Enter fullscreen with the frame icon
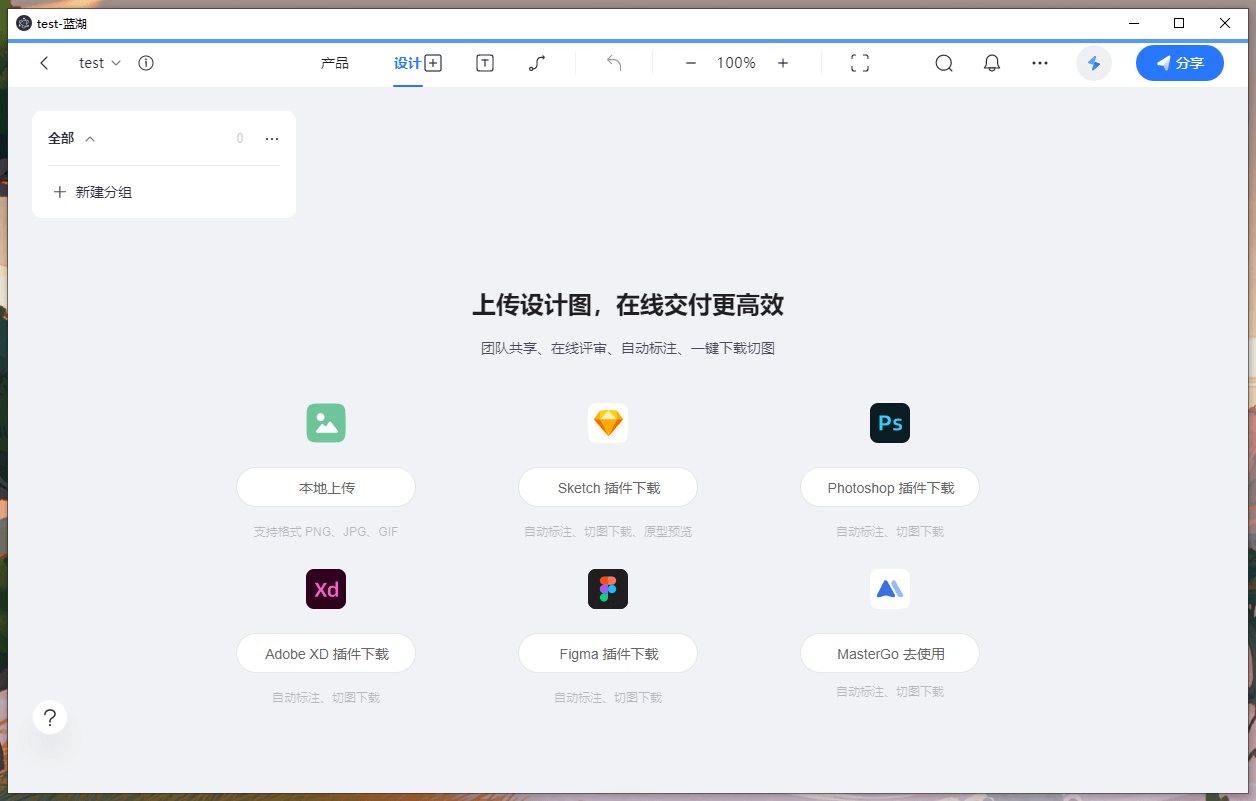Viewport: 1256px width, 801px height. [x=860, y=63]
